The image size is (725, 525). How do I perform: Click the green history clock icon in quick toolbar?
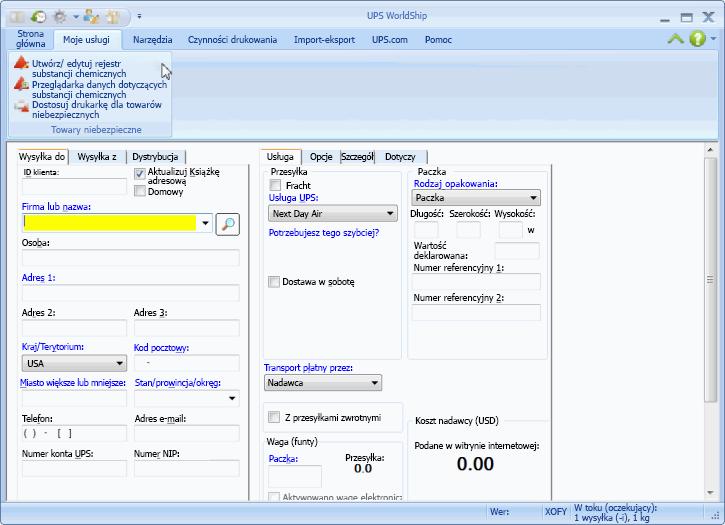[x=38, y=17]
